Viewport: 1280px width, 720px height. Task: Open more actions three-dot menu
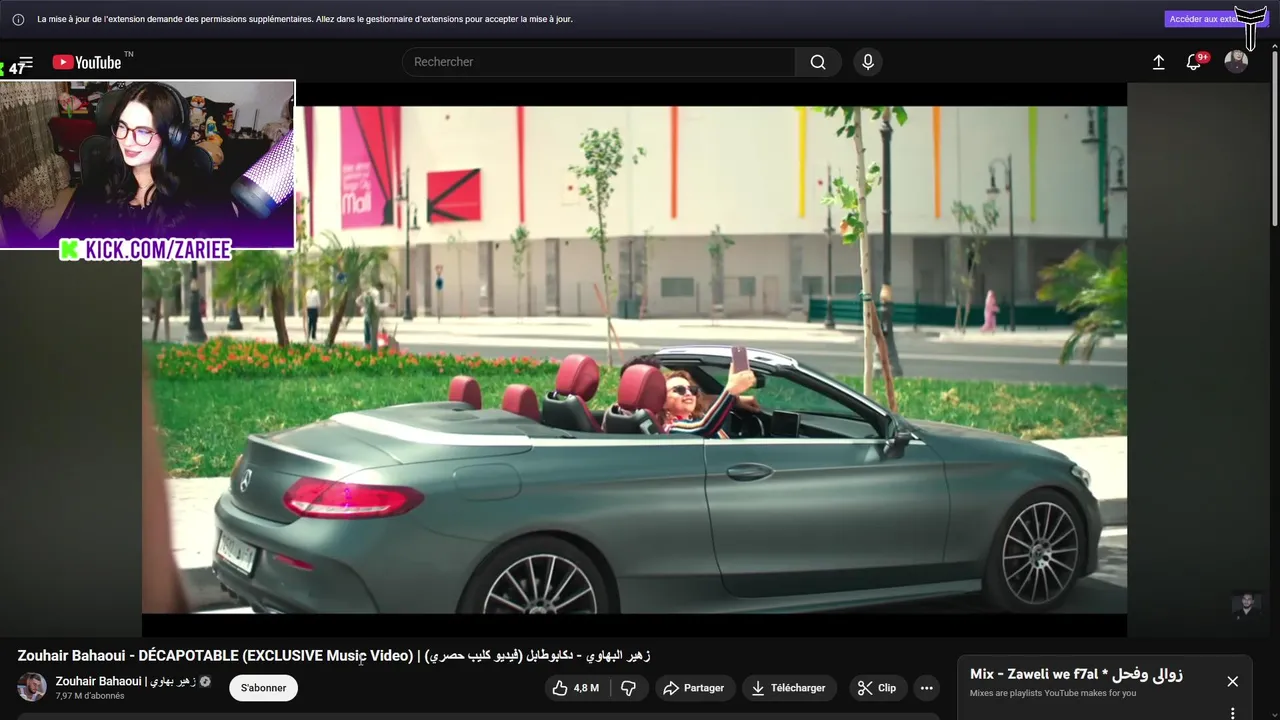coord(927,688)
